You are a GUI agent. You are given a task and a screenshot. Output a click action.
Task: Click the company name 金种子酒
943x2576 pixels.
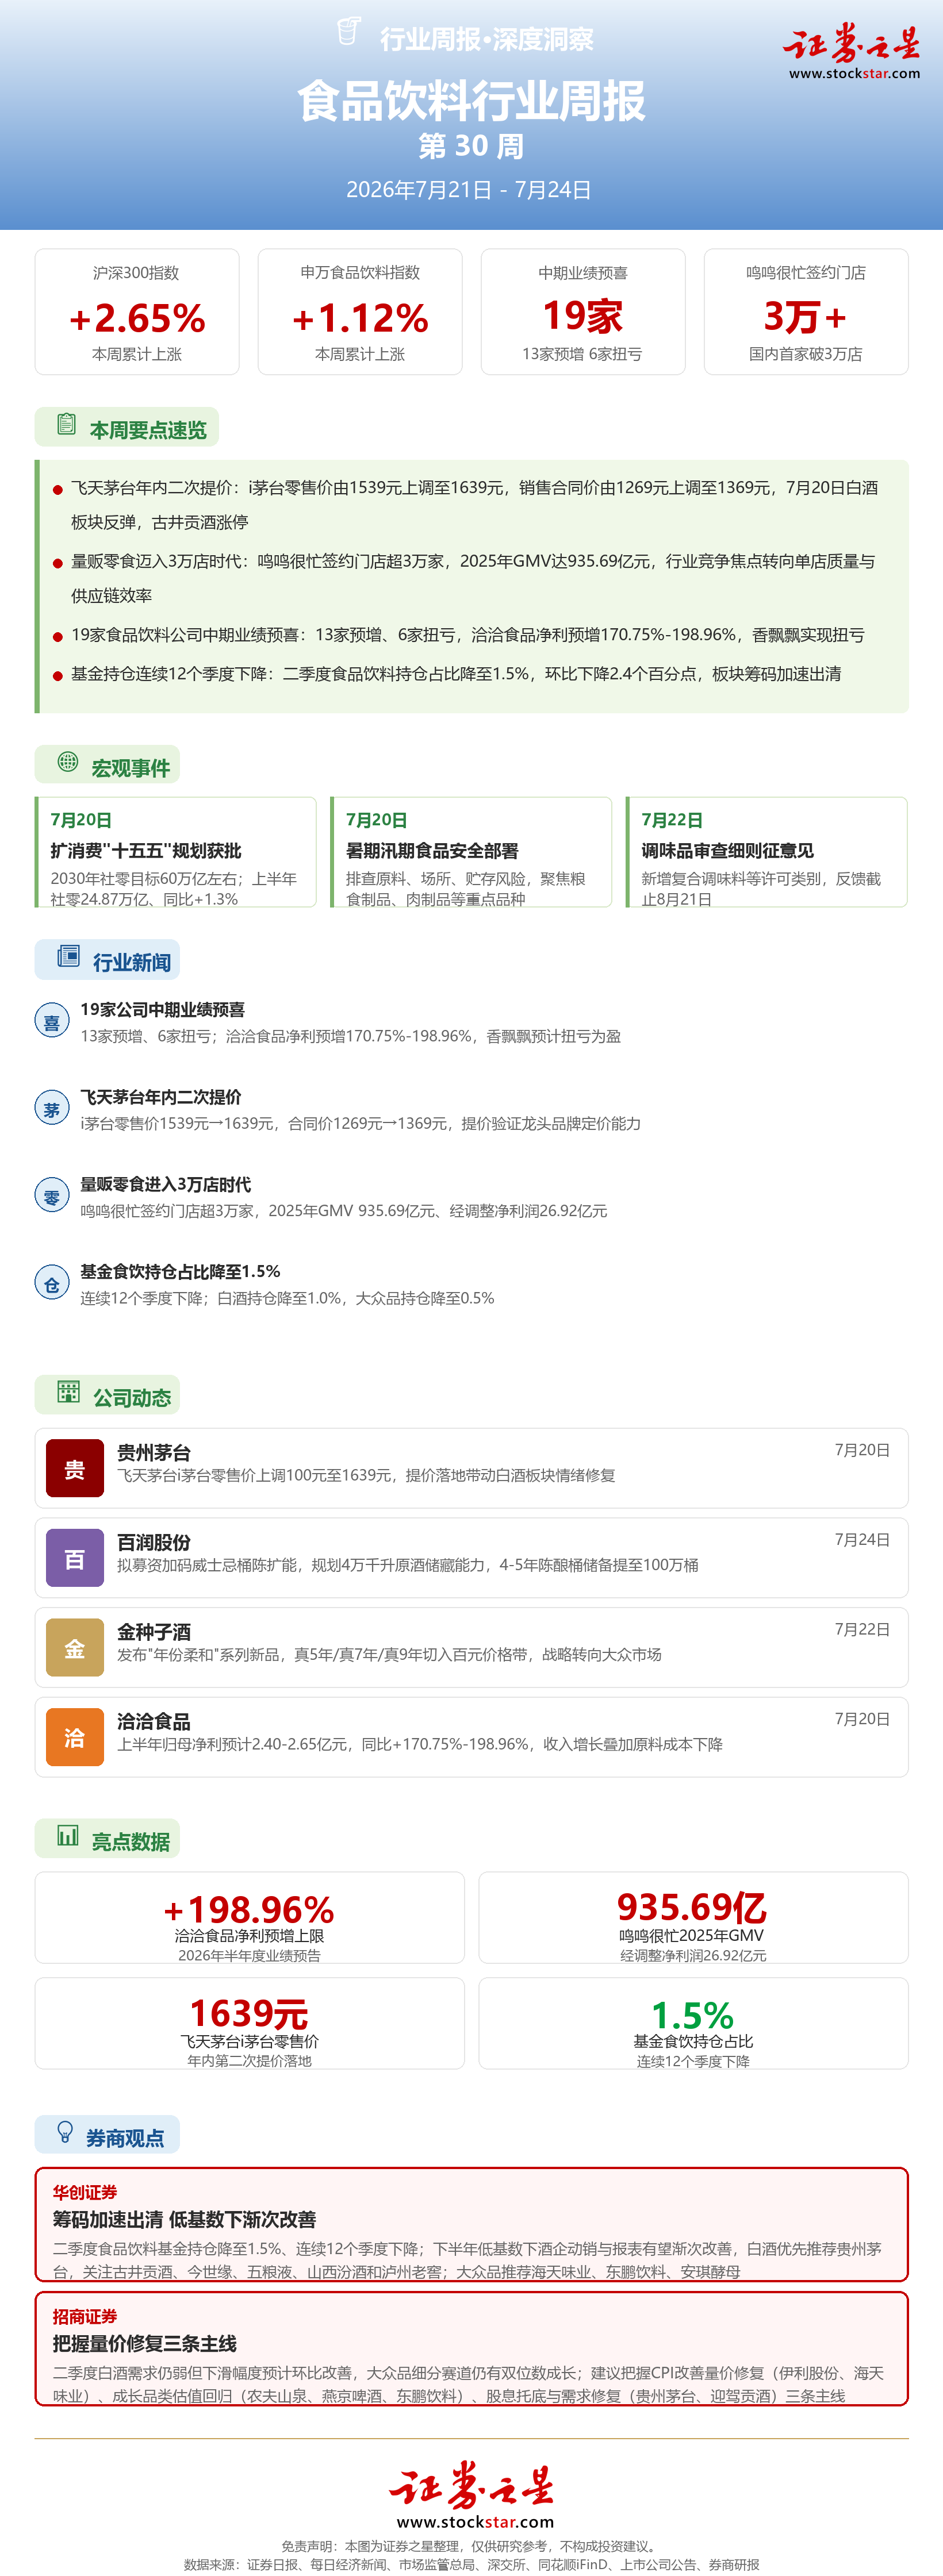(x=154, y=1632)
